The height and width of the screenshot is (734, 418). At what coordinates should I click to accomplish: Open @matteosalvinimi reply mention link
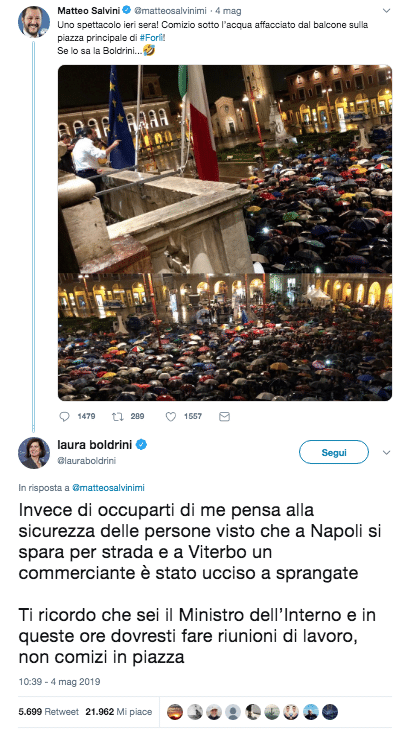coord(108,487)
